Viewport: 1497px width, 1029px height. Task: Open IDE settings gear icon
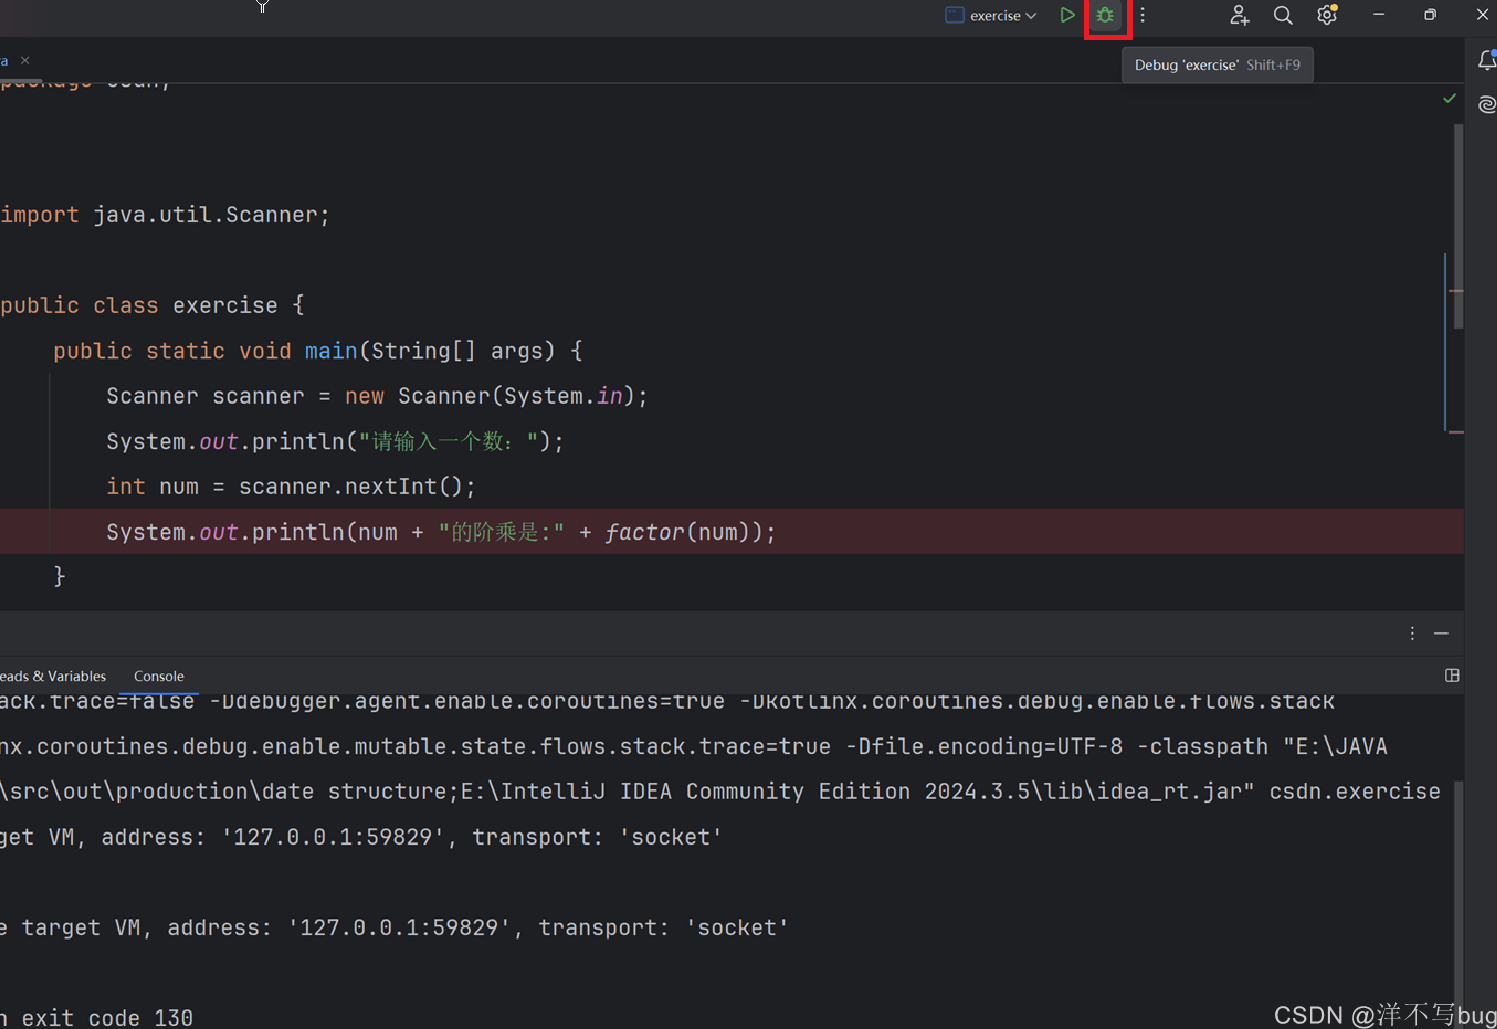(1327, 15)
